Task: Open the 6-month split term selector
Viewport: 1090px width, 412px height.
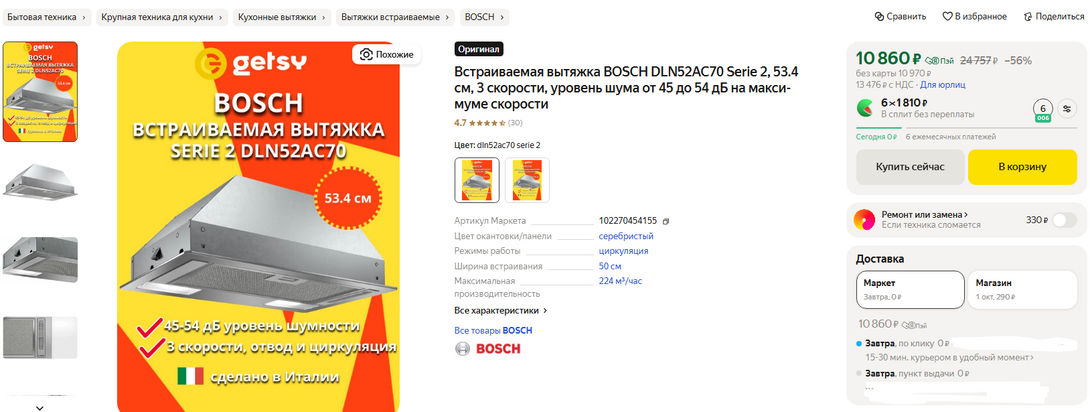Action: point(1042,110)
